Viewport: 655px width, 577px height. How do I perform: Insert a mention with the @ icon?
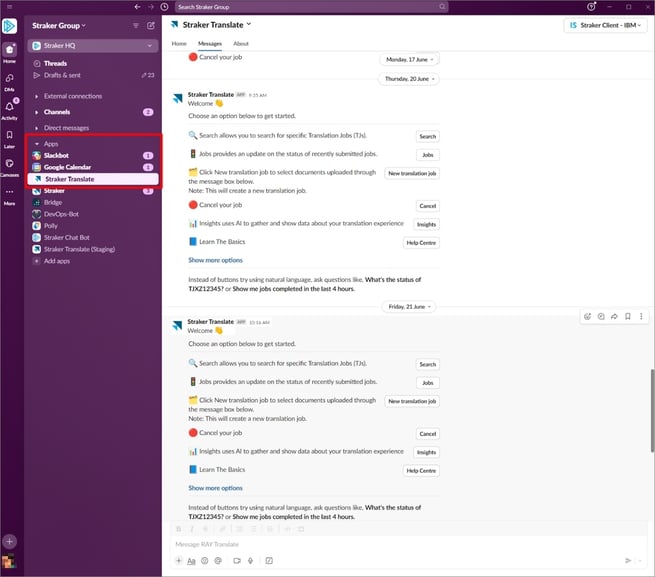218,561
